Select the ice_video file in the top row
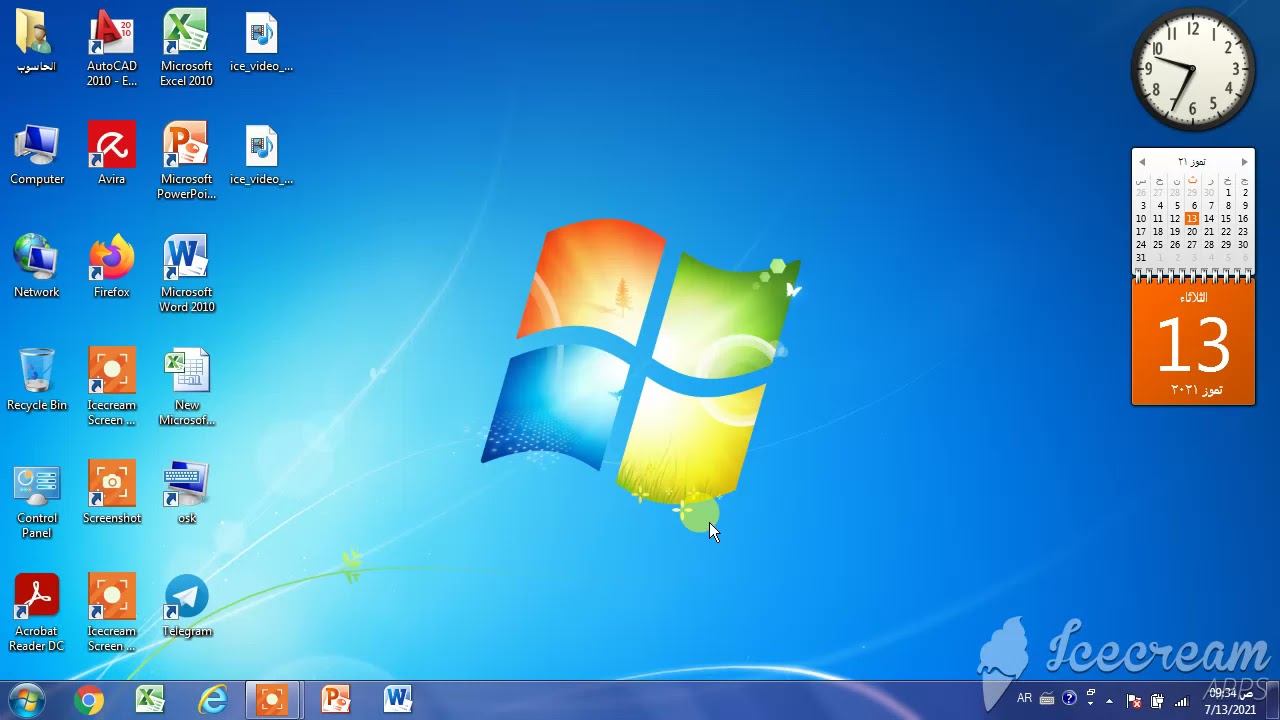The width and height of the screenshot is (1280, 720). (x=261, y=41)
